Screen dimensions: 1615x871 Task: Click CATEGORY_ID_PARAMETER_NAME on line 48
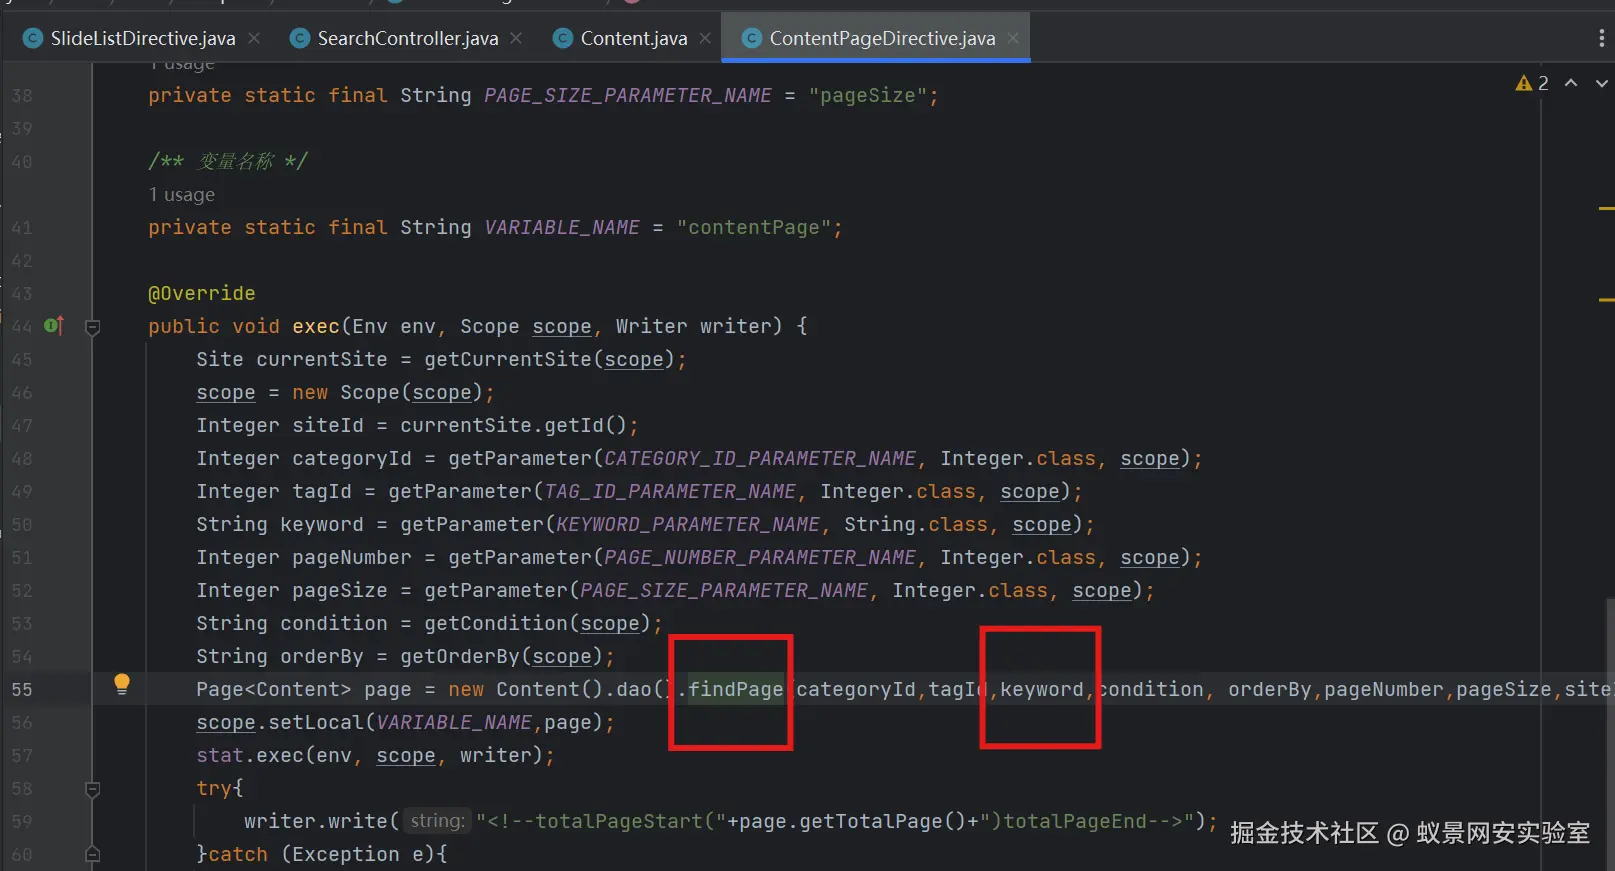760,458
